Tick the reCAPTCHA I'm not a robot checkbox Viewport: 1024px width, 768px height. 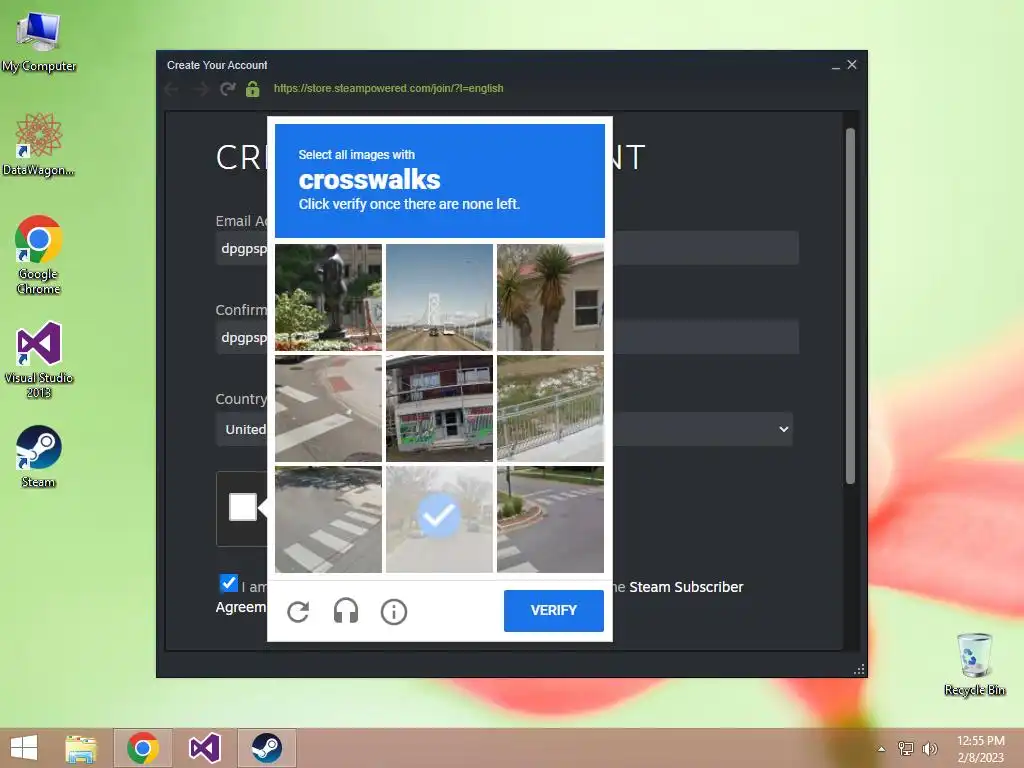[242, 507]
